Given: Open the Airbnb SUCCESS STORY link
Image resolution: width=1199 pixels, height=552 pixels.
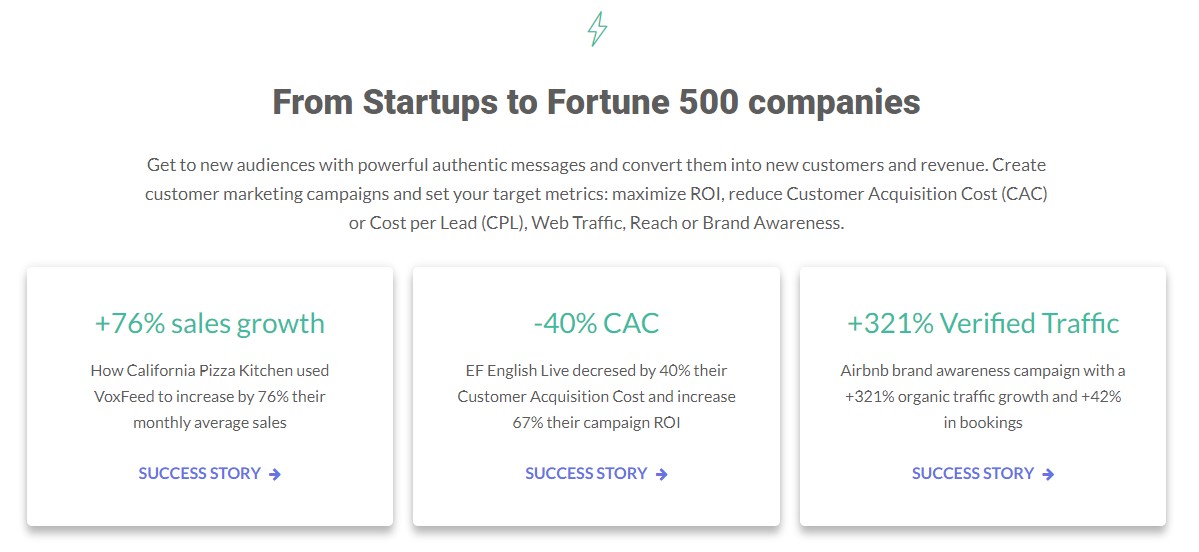Looking at the screenshot, I should tap(983, 473).
